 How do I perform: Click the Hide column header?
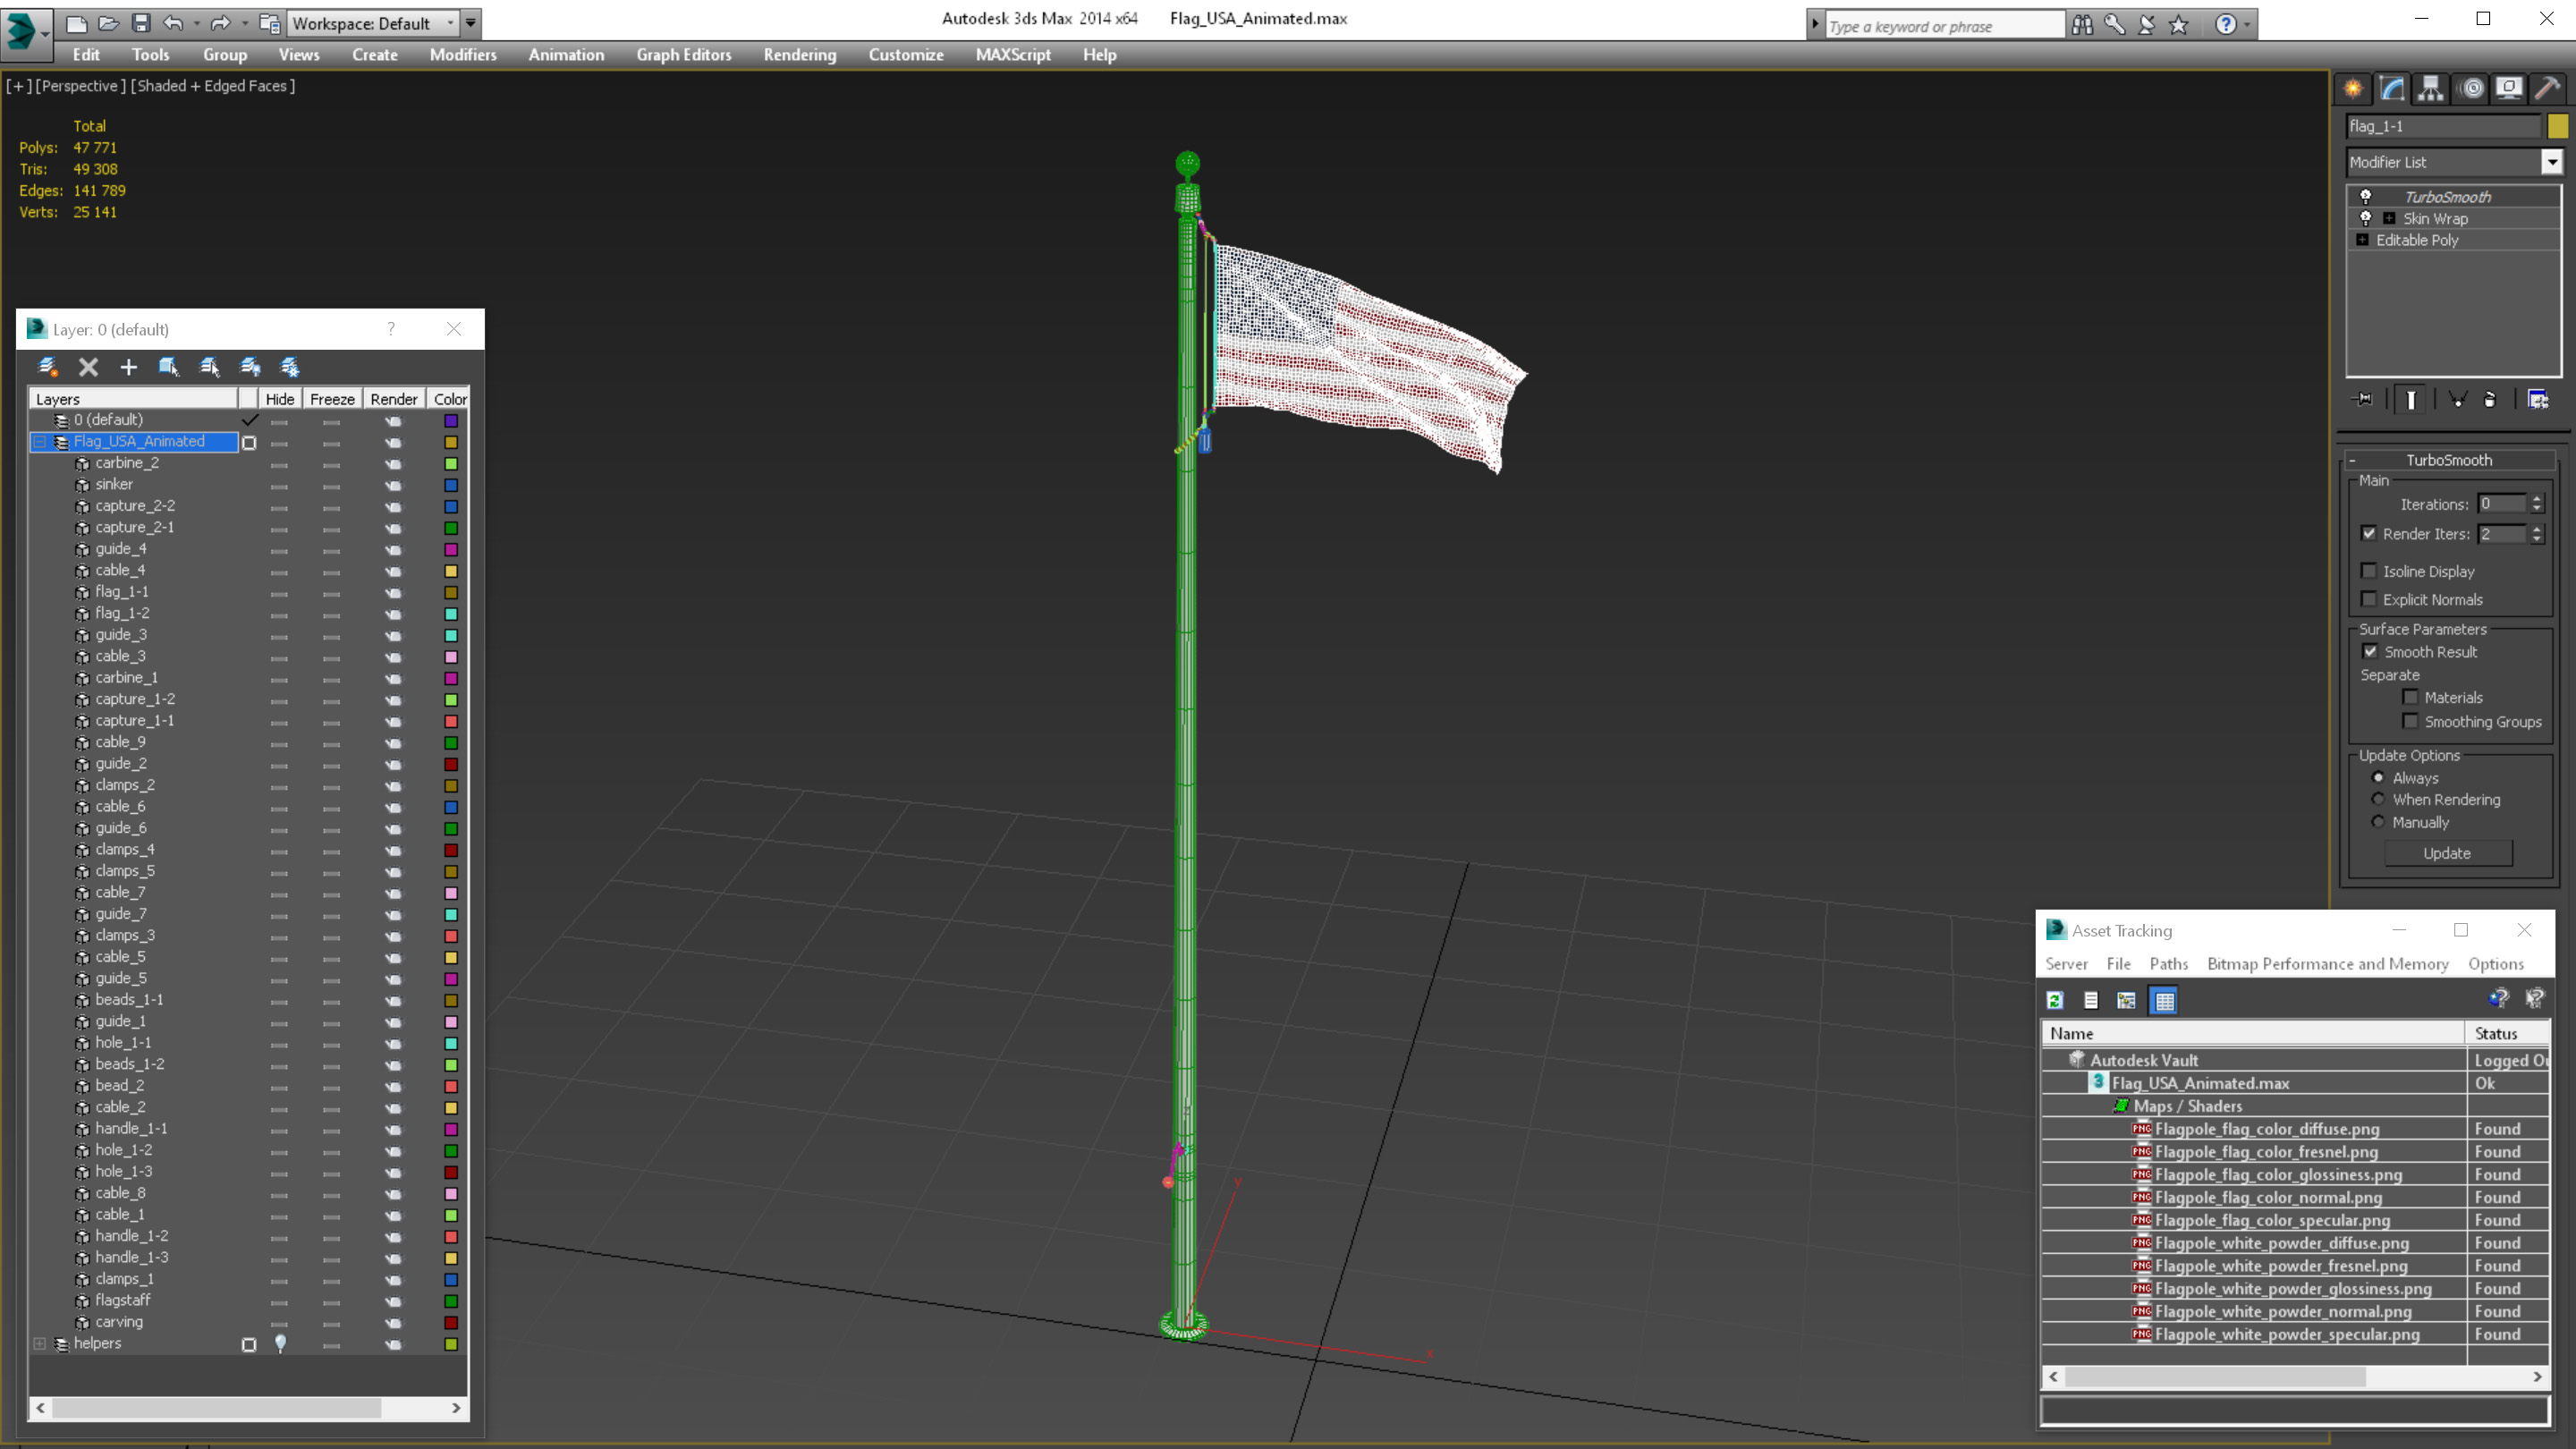[x=280, y=399]
